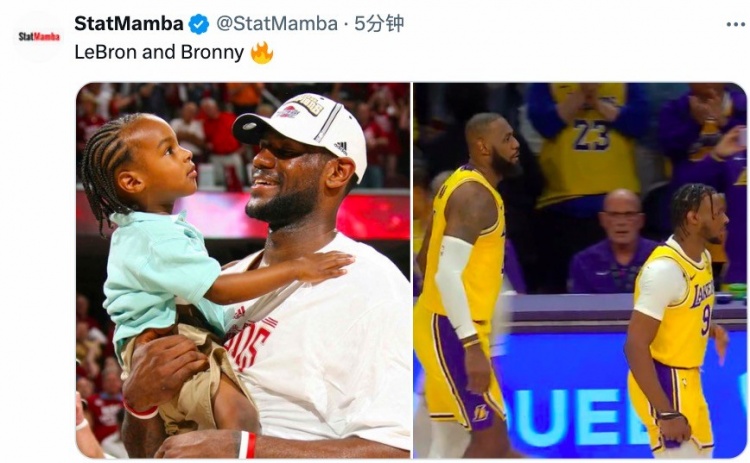Click the seated bald spectator with glasses
This screenshot has width=750, height=463.
tap(621, 240)
